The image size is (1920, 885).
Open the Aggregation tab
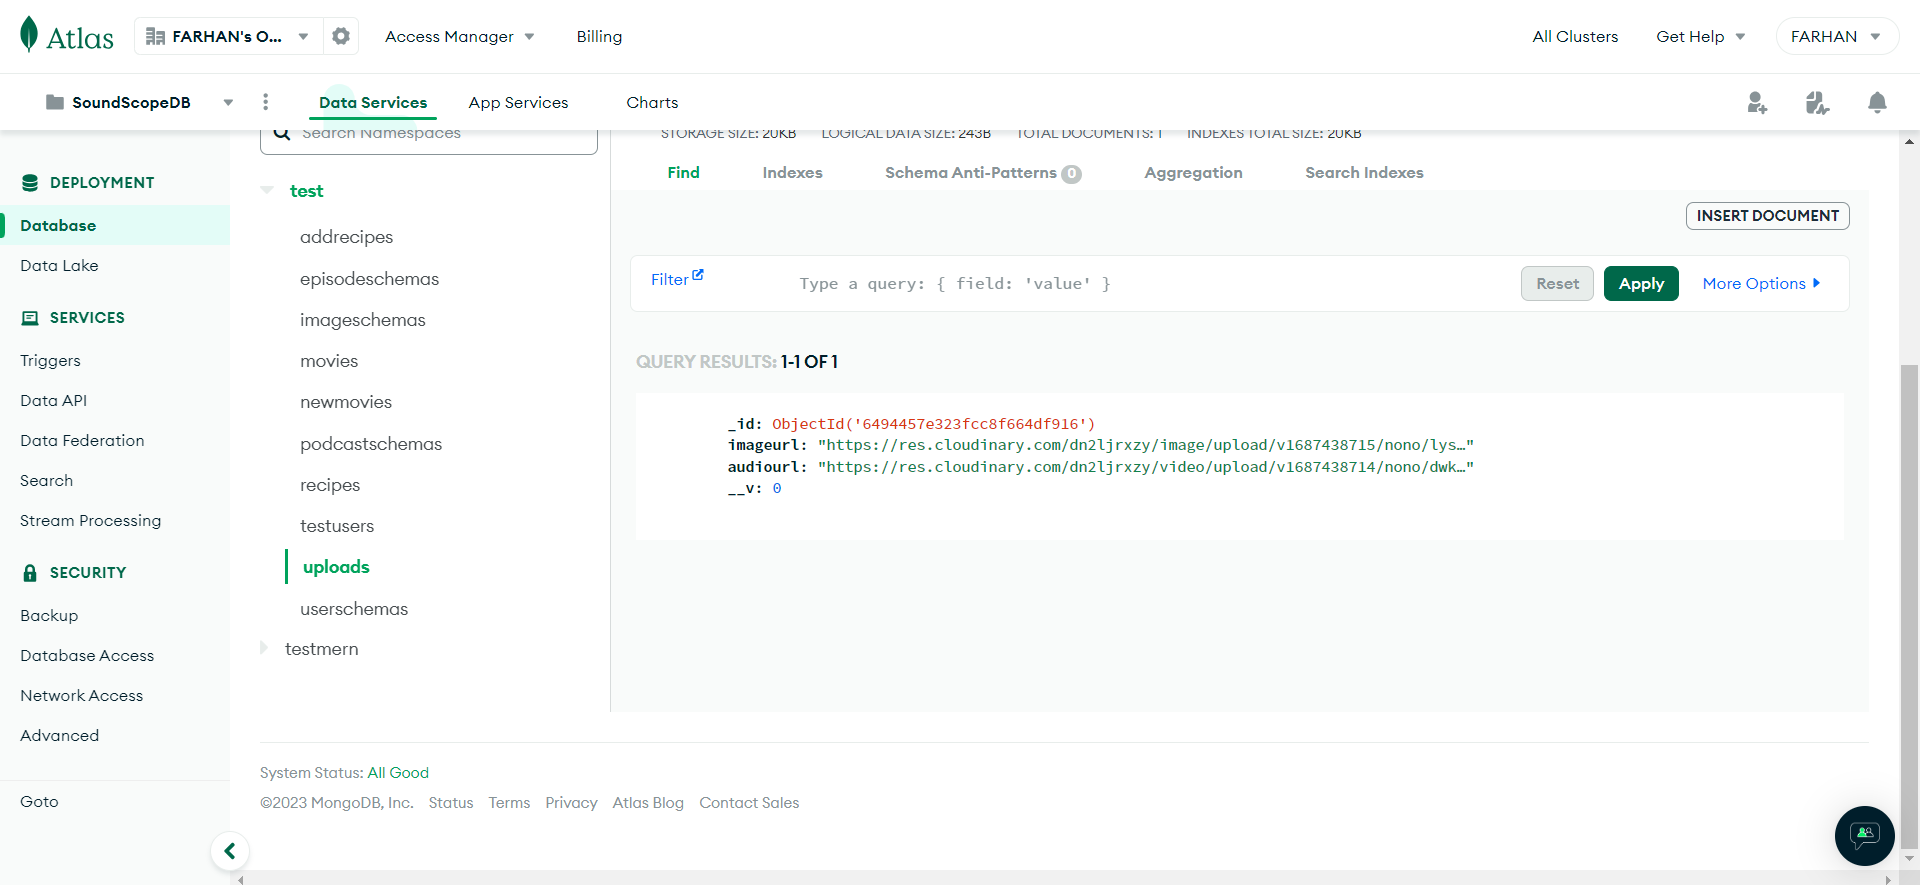pos(1194,172)
